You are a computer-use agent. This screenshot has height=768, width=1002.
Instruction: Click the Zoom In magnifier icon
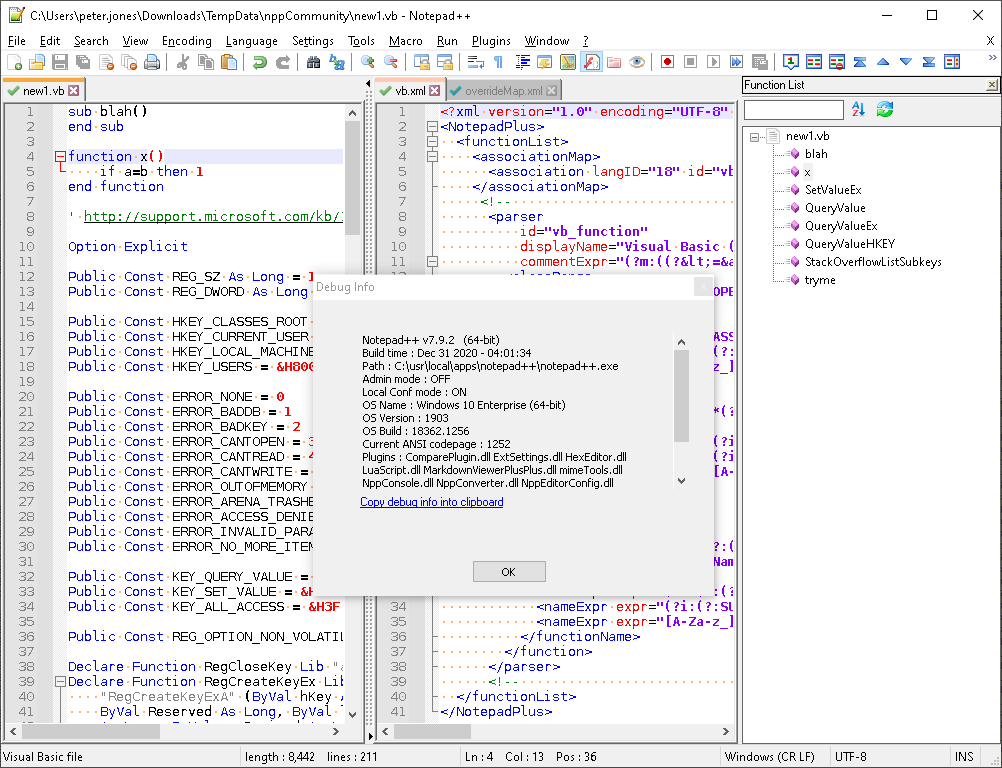point(367,62)
